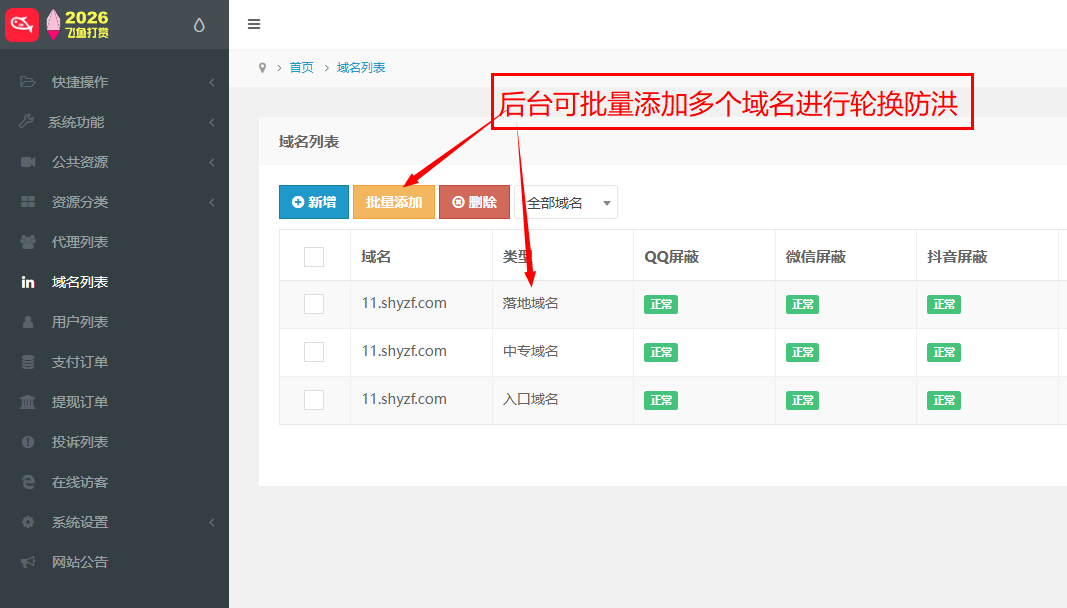This screenshot has height=608, width=1067.
Task: Expand the 系统功能 menu chevron
Action: [212, 123]
